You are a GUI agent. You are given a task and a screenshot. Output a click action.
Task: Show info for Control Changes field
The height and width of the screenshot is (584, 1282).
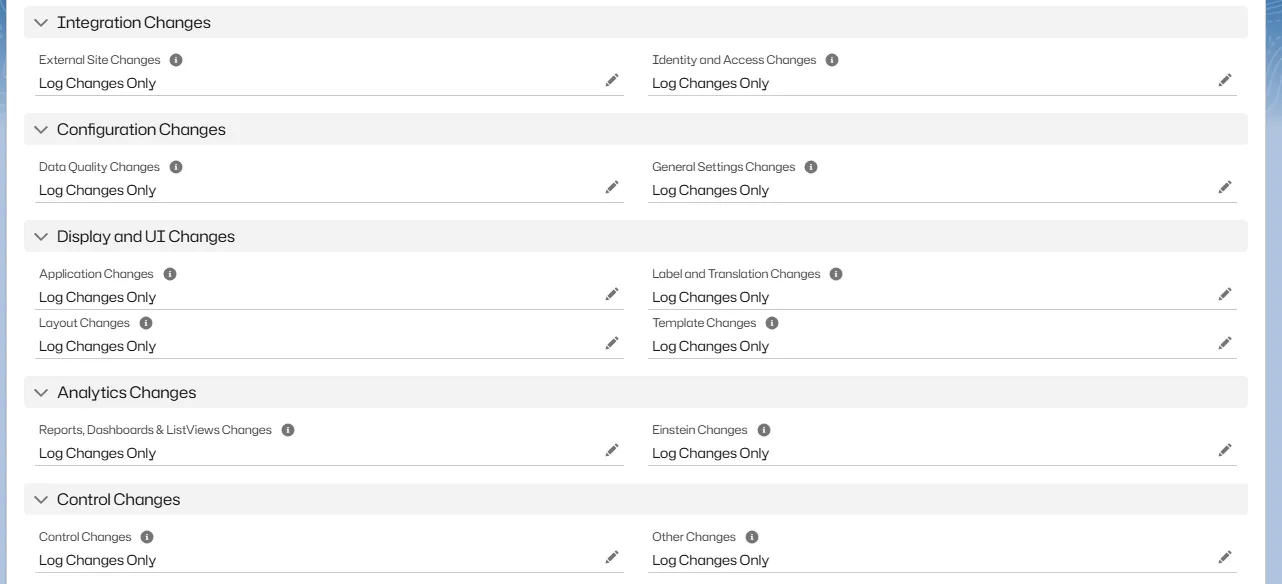pyautogui.click(x=147, y=537)
